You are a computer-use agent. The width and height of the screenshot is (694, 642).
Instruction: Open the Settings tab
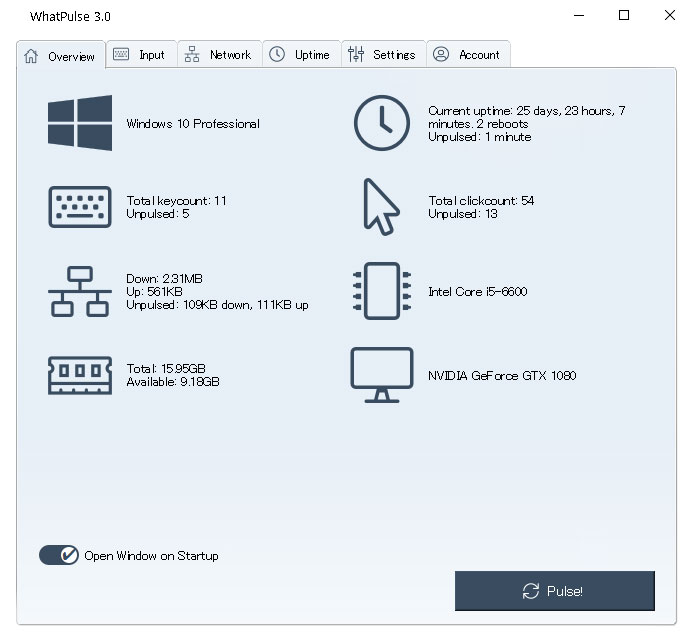(383, 54)
